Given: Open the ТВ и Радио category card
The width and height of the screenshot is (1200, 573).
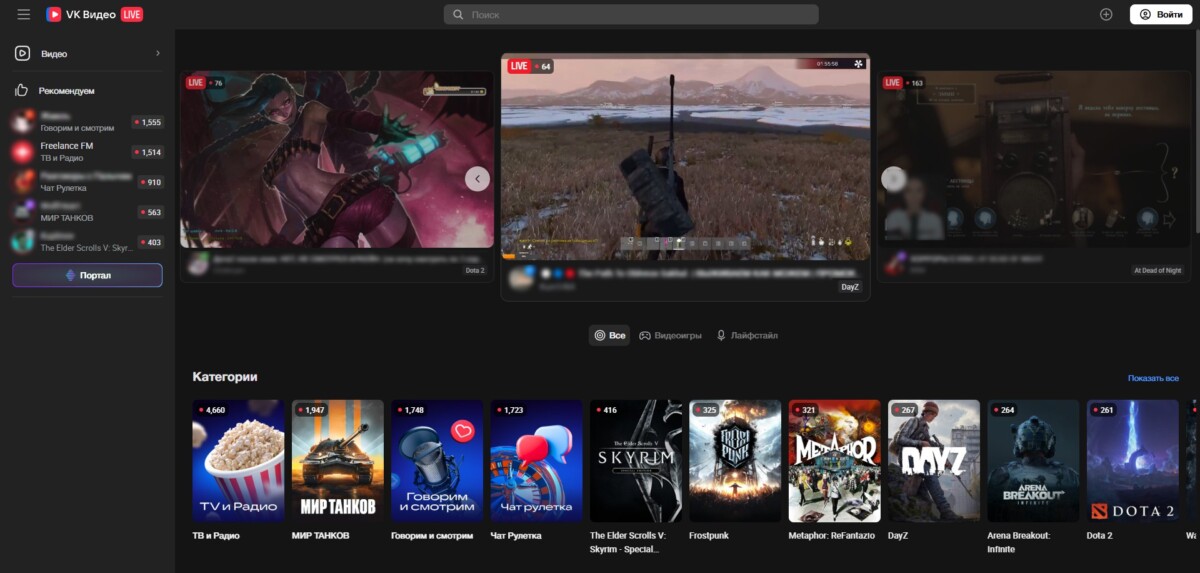Looking at the screenshot, I should [x=238, y=461].
